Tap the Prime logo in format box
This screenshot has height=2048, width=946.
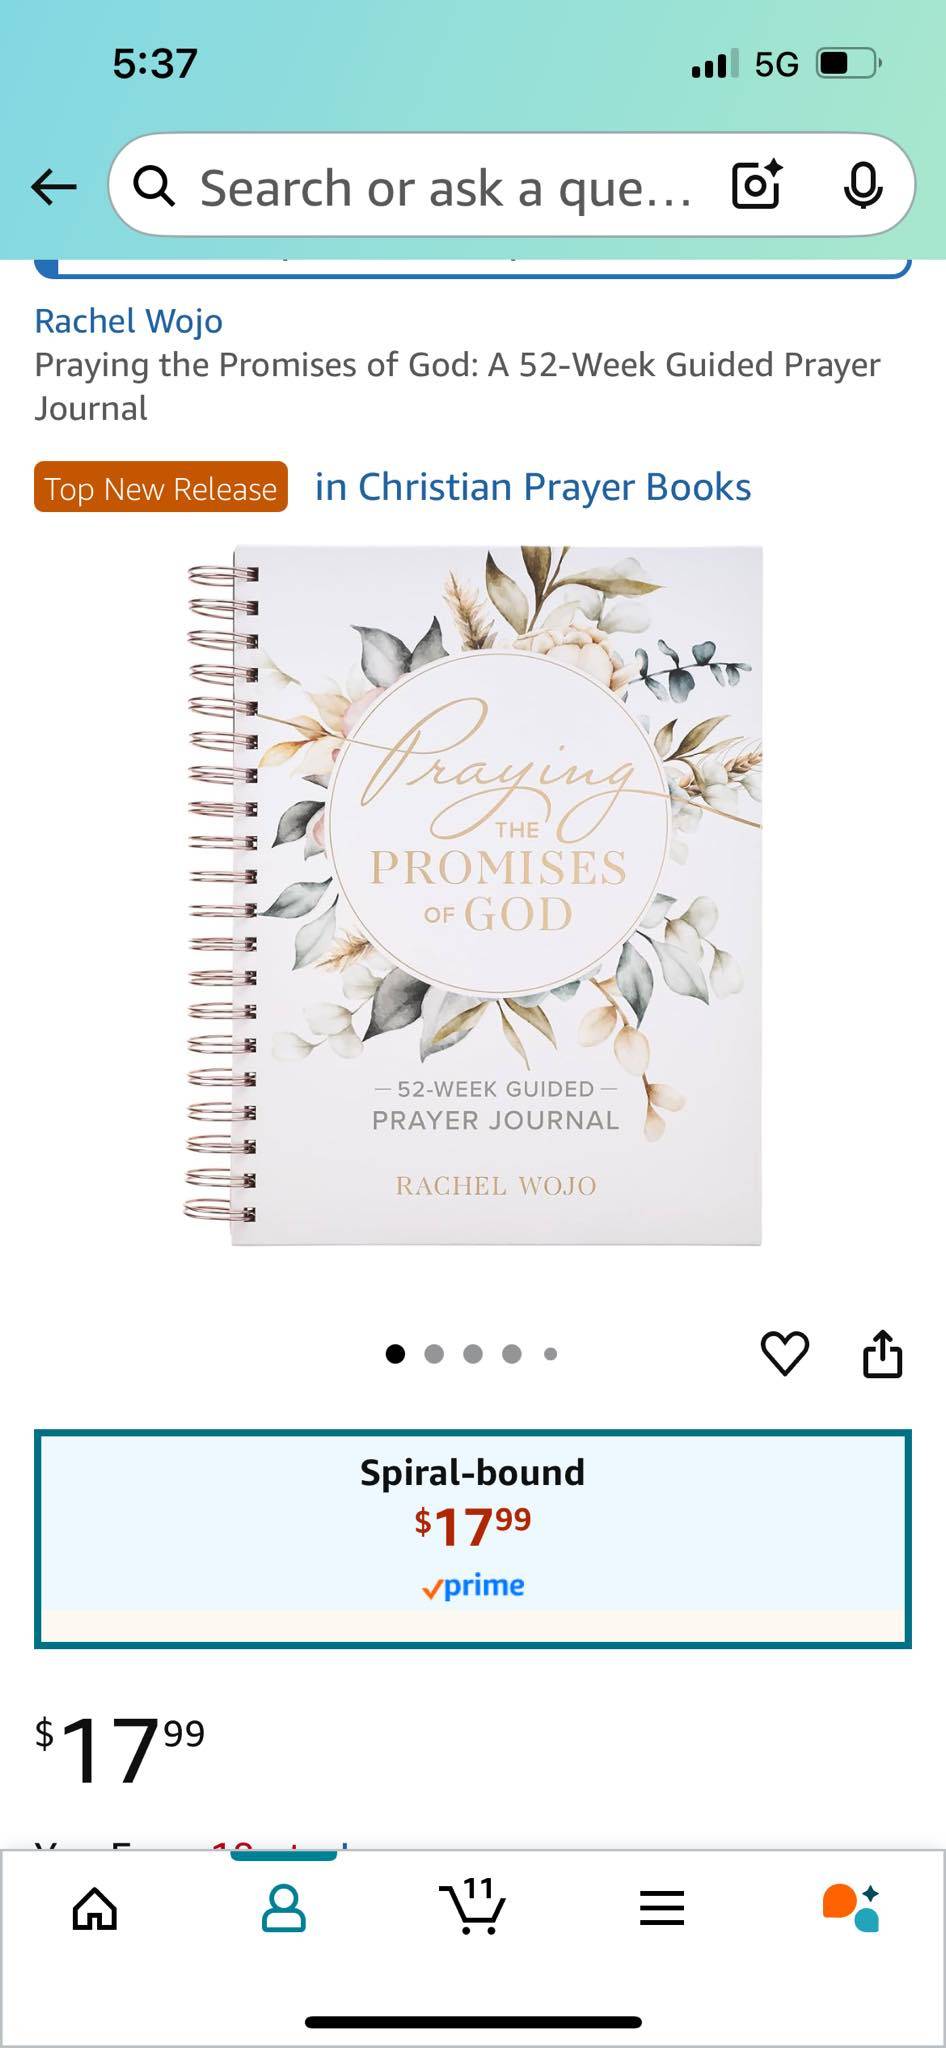click(473, 1587)
